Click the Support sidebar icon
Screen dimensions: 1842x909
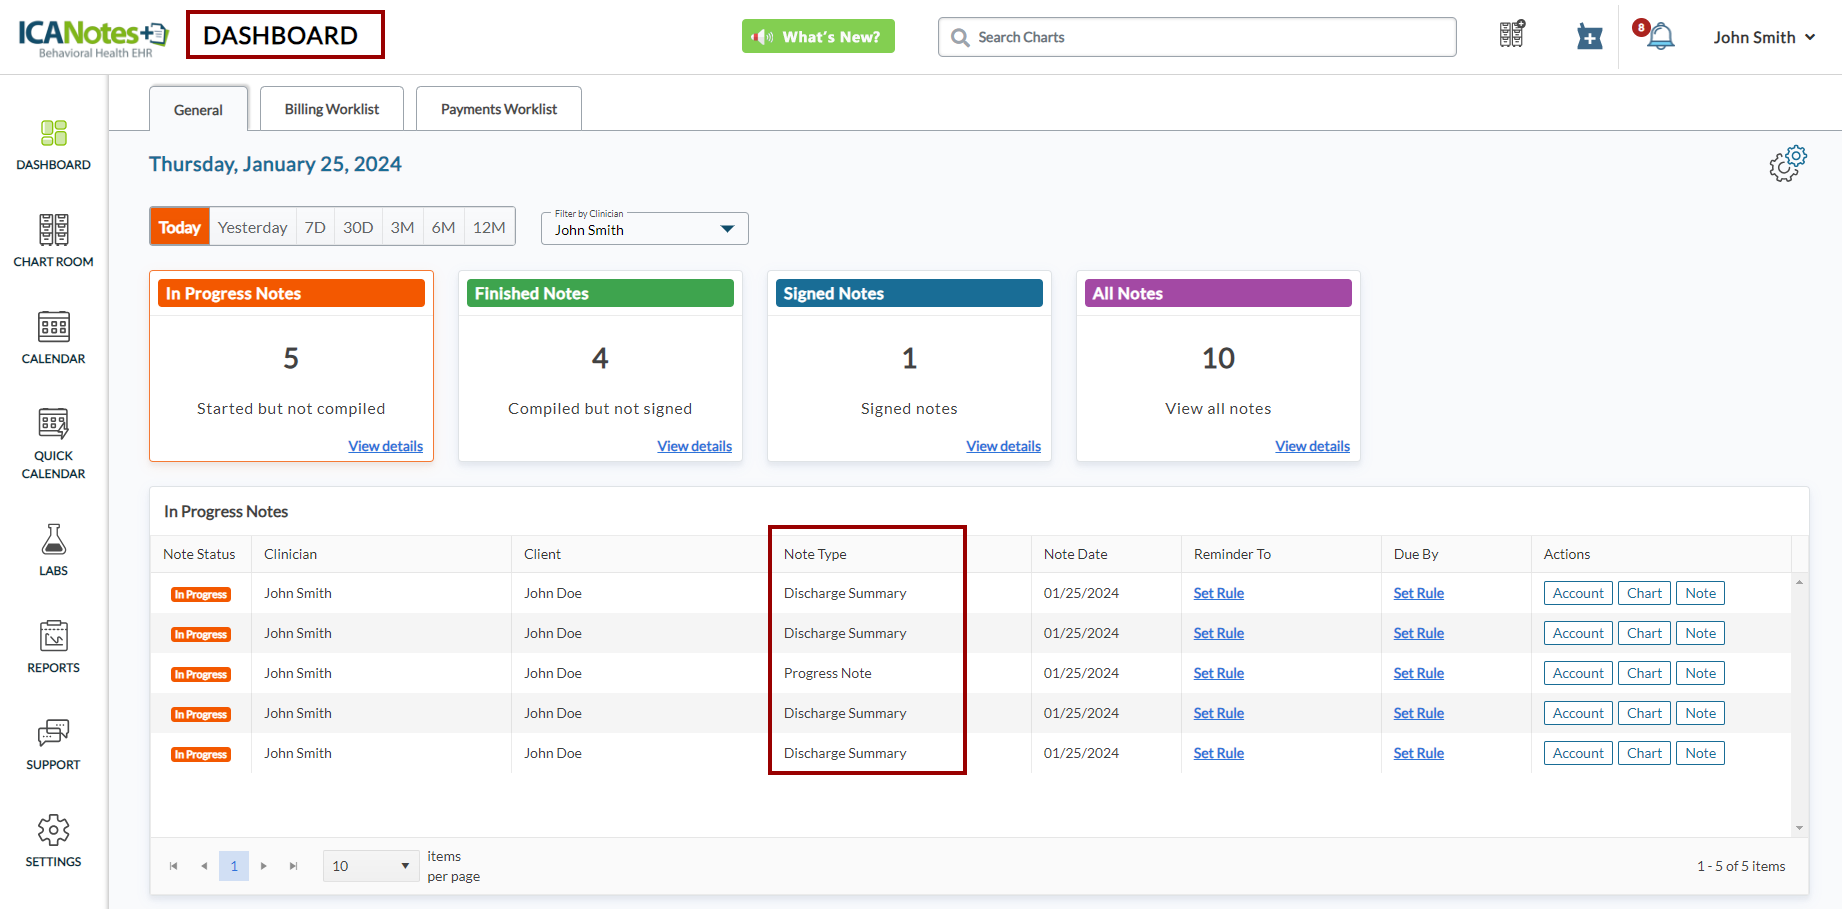click(x=54, y=743)
